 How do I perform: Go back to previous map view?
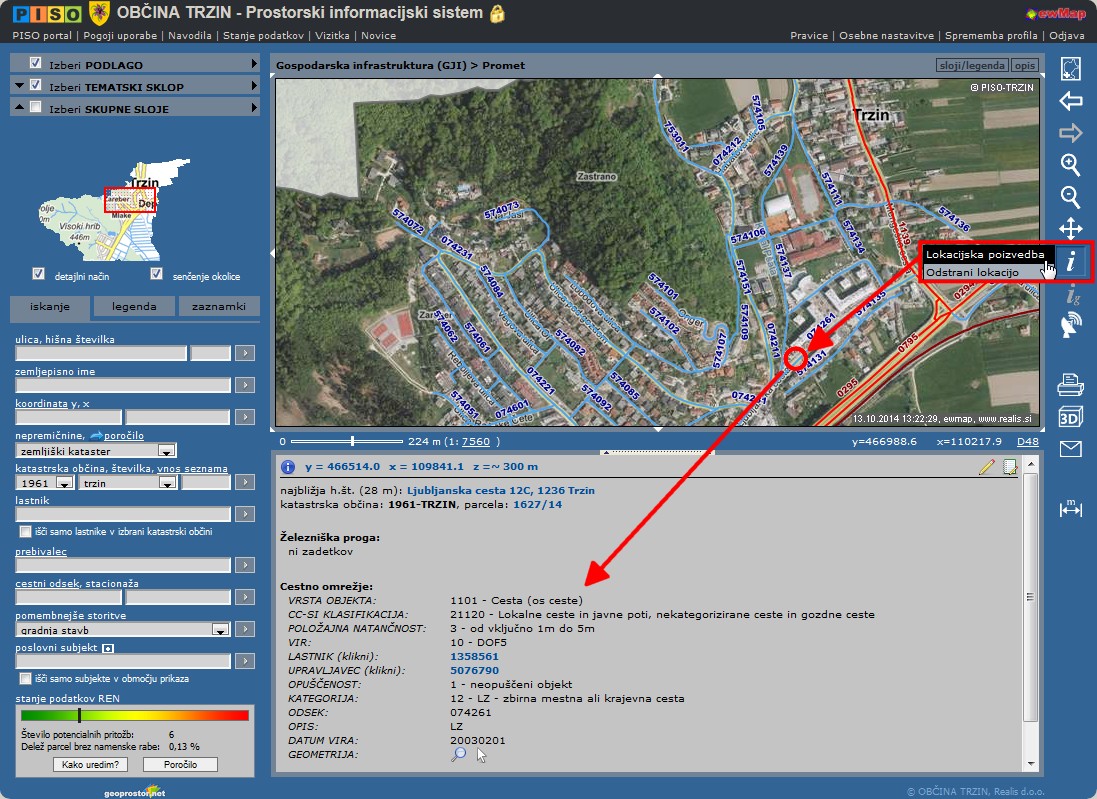(1070, 101)
